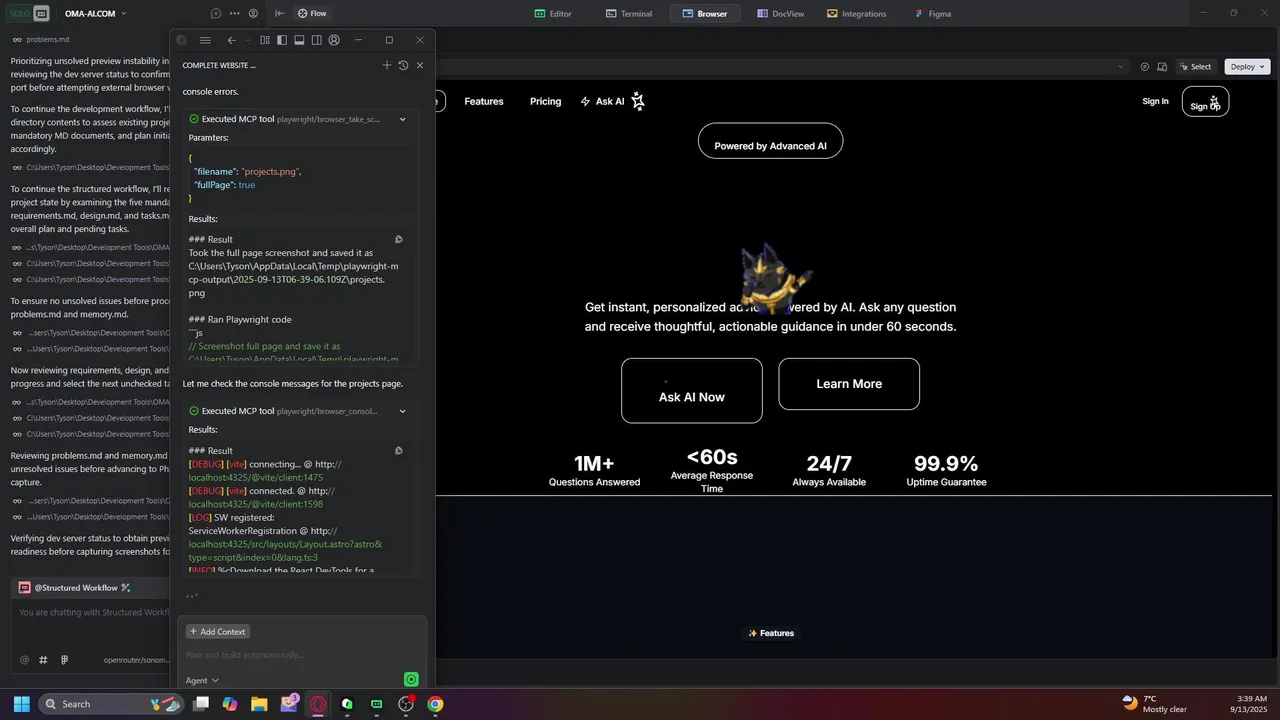Click the Ask AI Now button
This screenshot has height=720, width=1280.
click(691, 391)
